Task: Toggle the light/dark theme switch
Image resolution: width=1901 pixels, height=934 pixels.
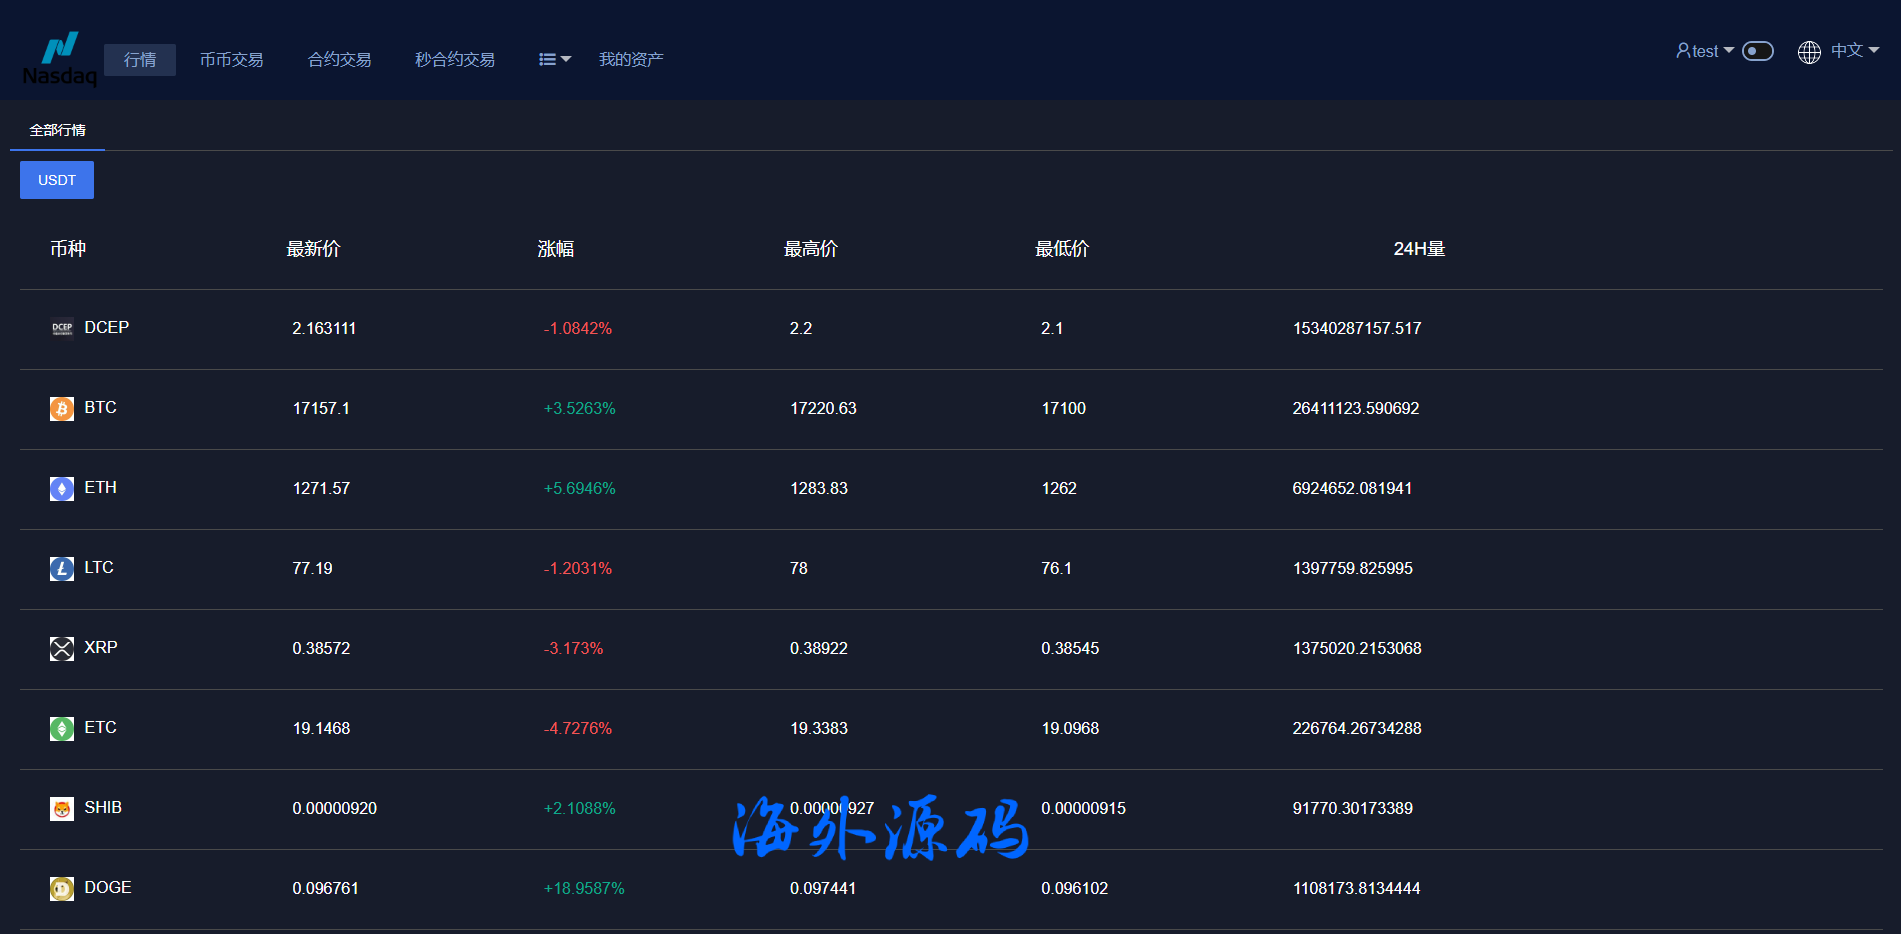Action: 1757,51
